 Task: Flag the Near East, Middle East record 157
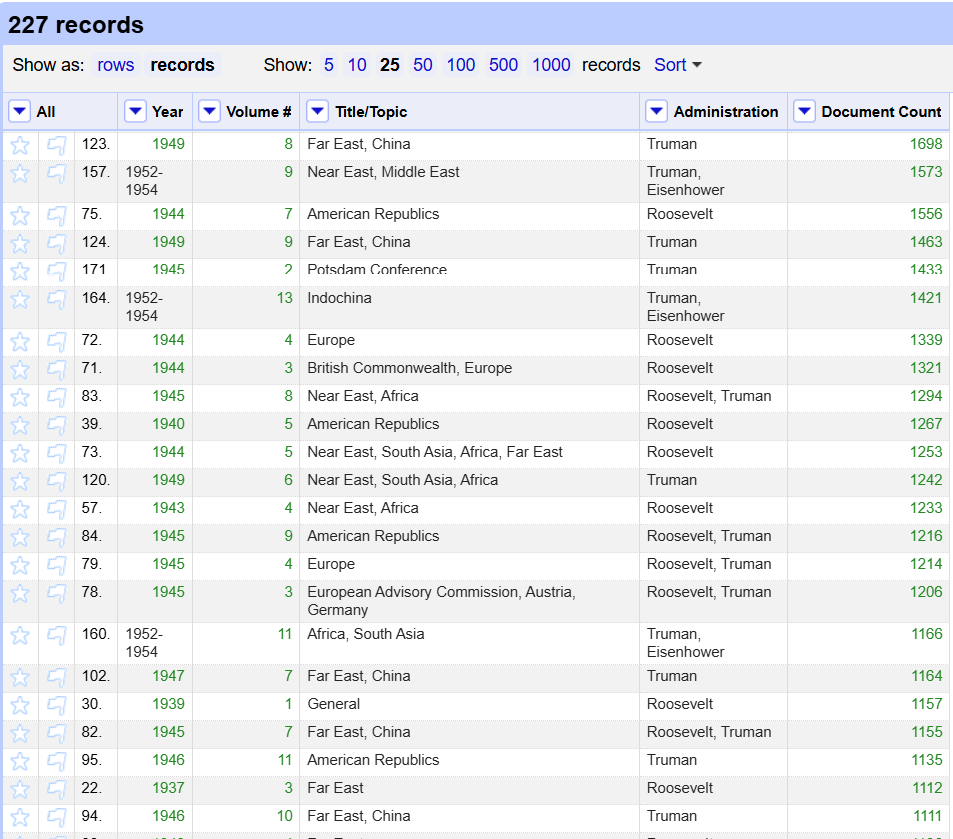coord(57,173)
